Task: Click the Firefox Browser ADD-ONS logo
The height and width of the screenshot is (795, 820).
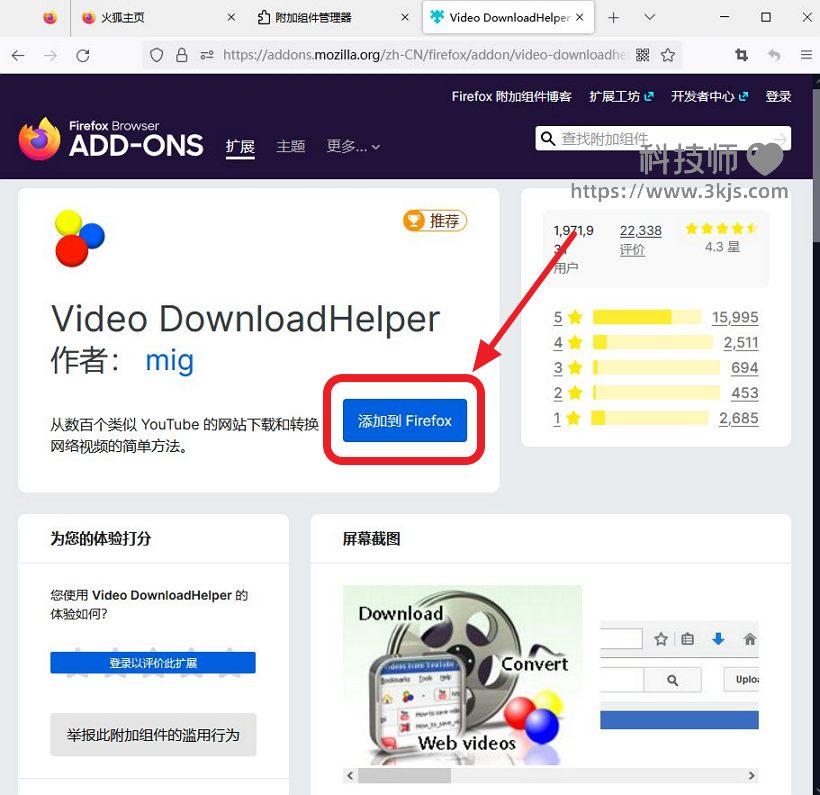Action: (110, 139)
